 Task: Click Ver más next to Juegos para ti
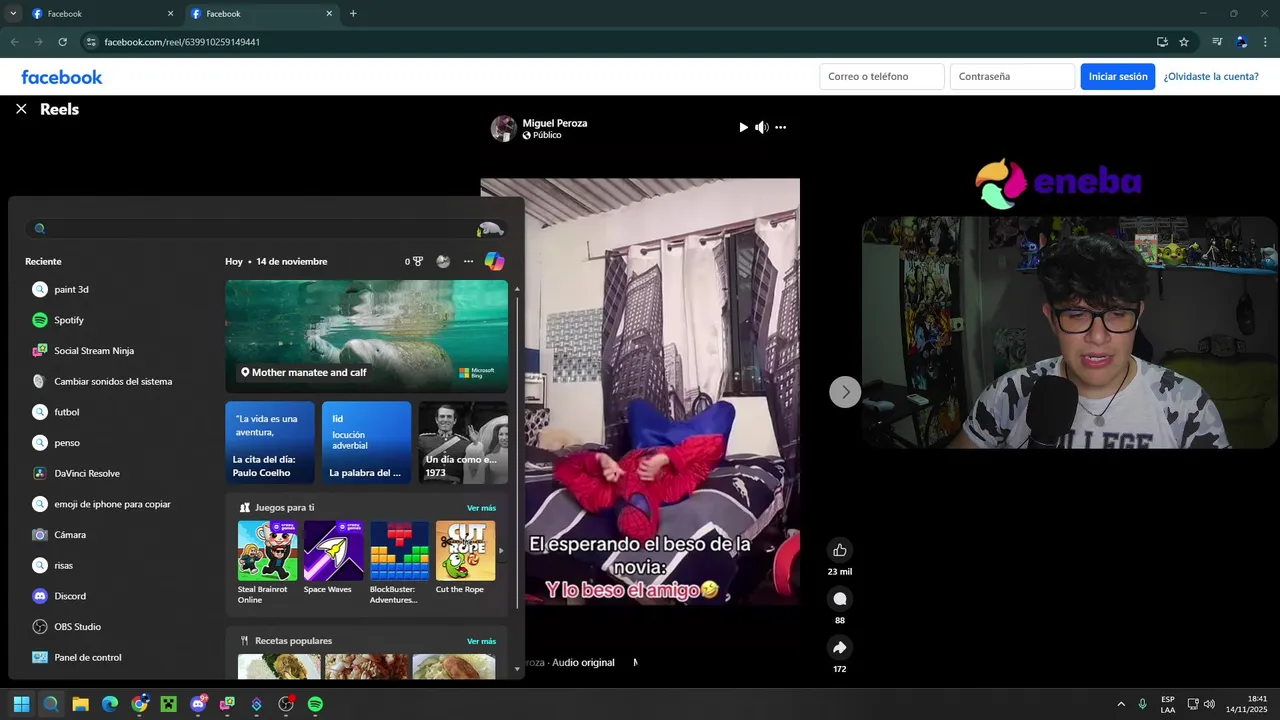tap(481, 508)
